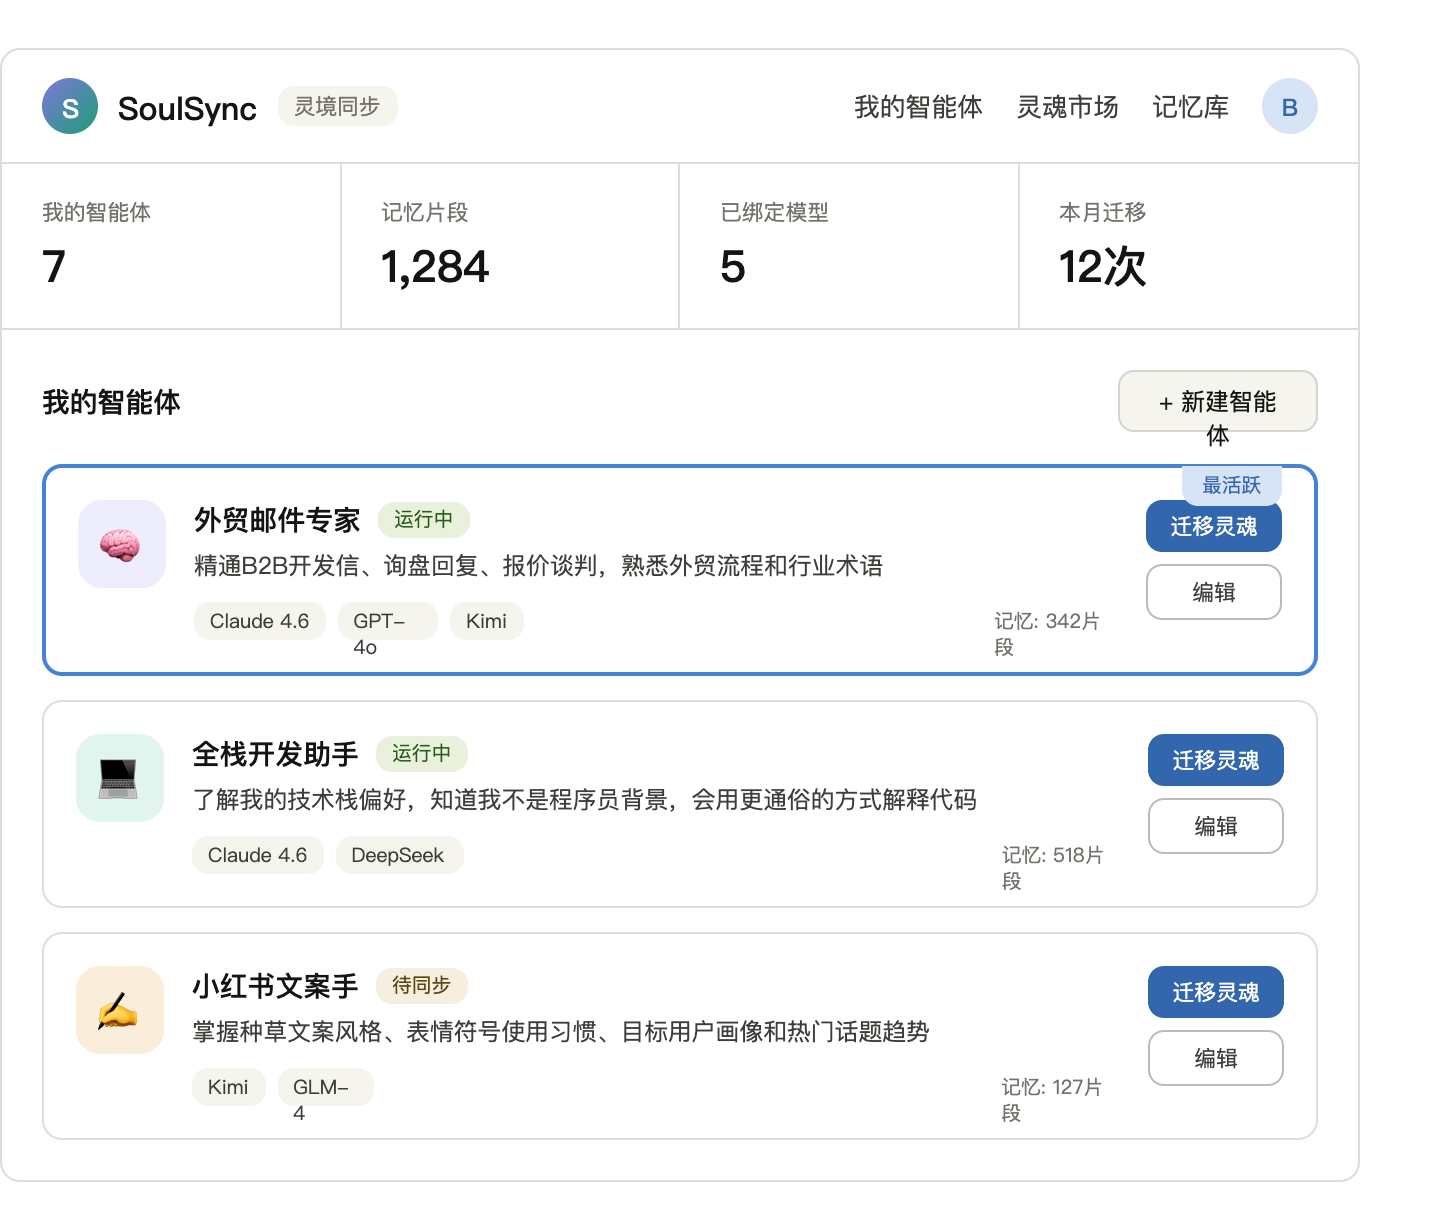Click the laptop icon for 全栈开发助手
Viewport: 1440px width, 1230px height.
point(119,778)
